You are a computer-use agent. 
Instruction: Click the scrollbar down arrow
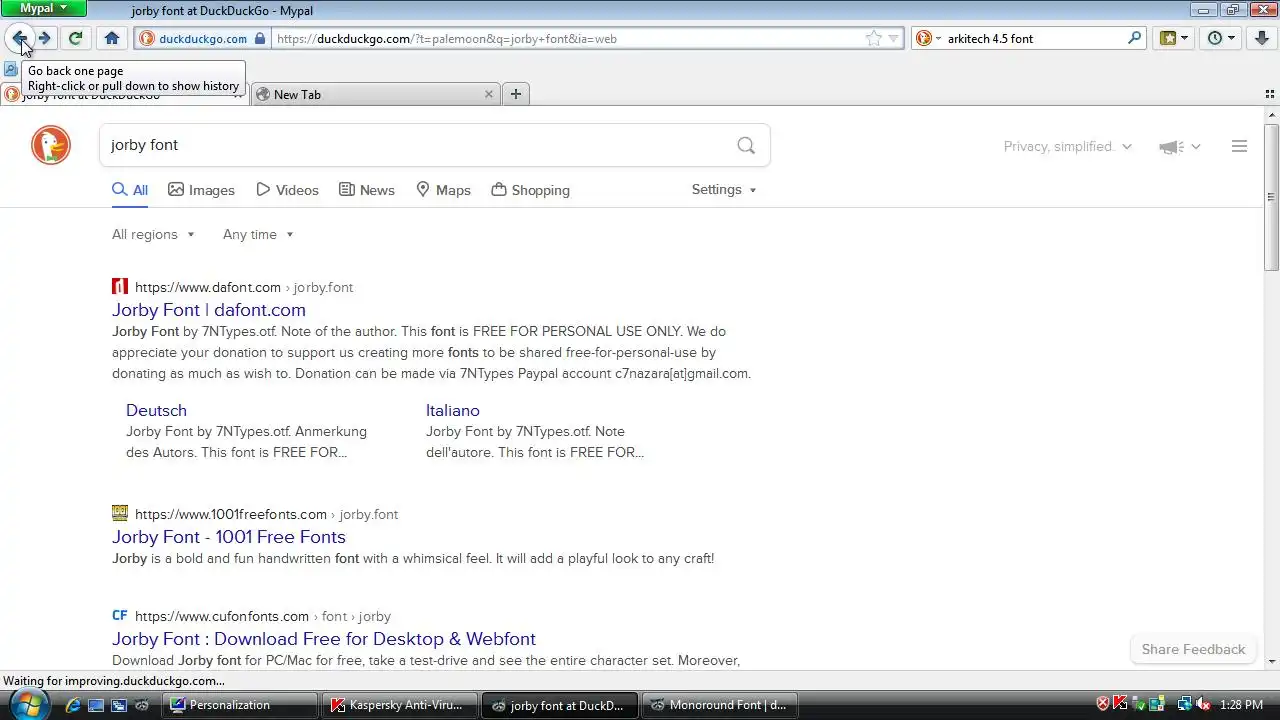click(1272, 661)
